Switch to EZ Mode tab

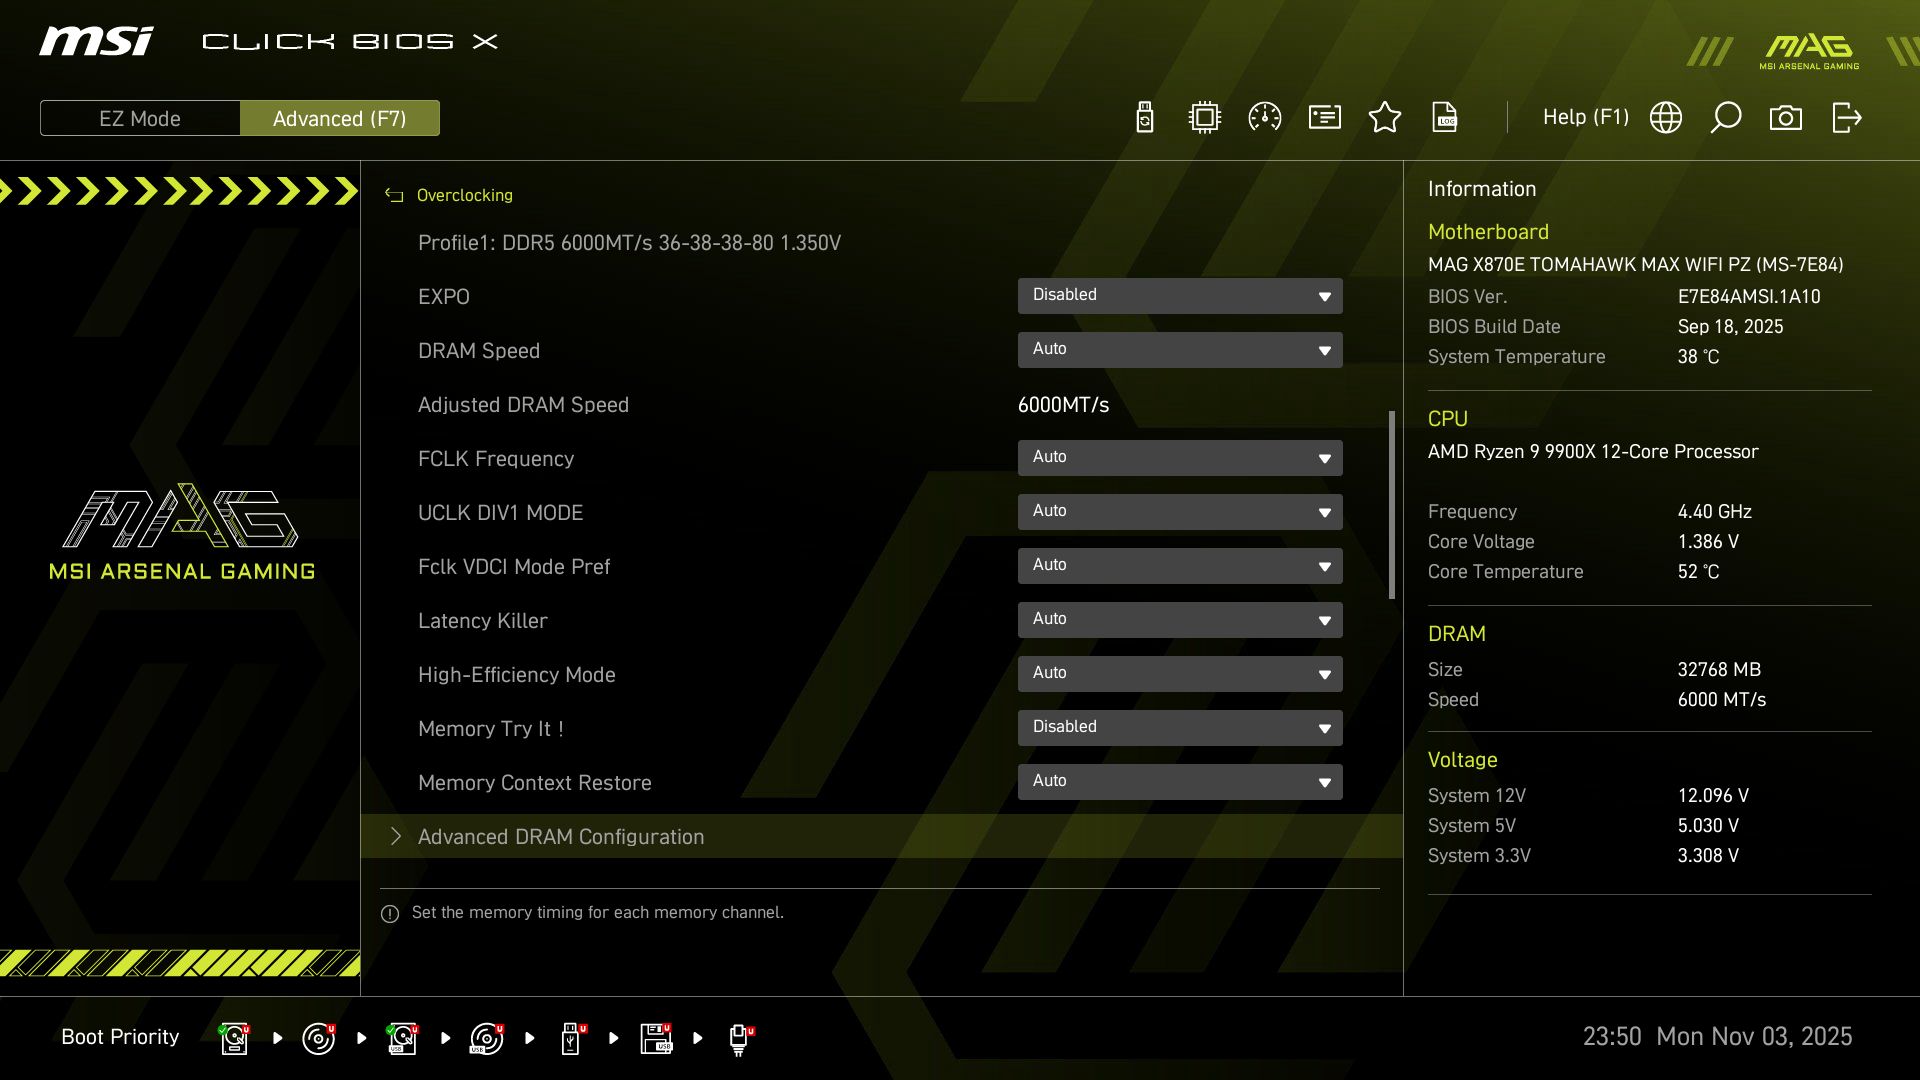tap(140, 118)
